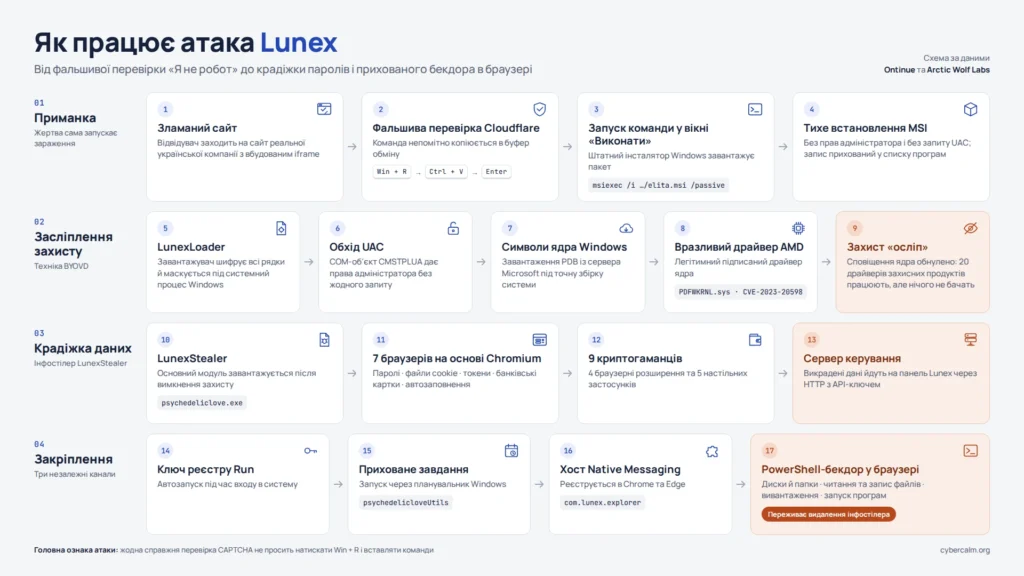The width and height of the screenshot is (1024, 576).
Task: Click the Обхід UAC card title
Action: coord(356,247)
